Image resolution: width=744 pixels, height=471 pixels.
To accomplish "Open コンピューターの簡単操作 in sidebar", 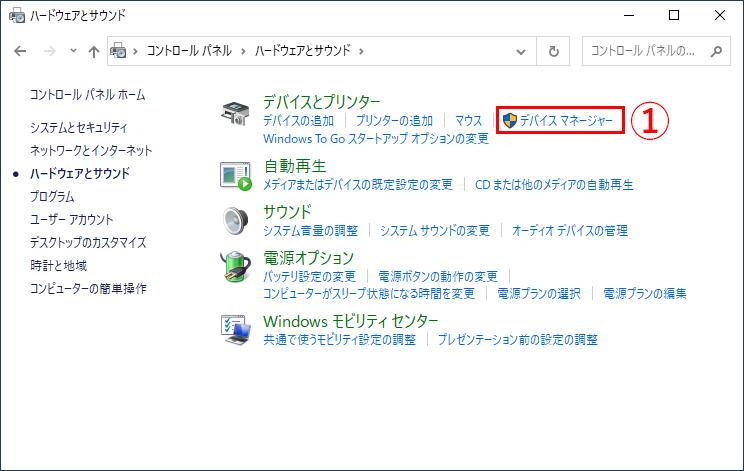I will (88, 288).
